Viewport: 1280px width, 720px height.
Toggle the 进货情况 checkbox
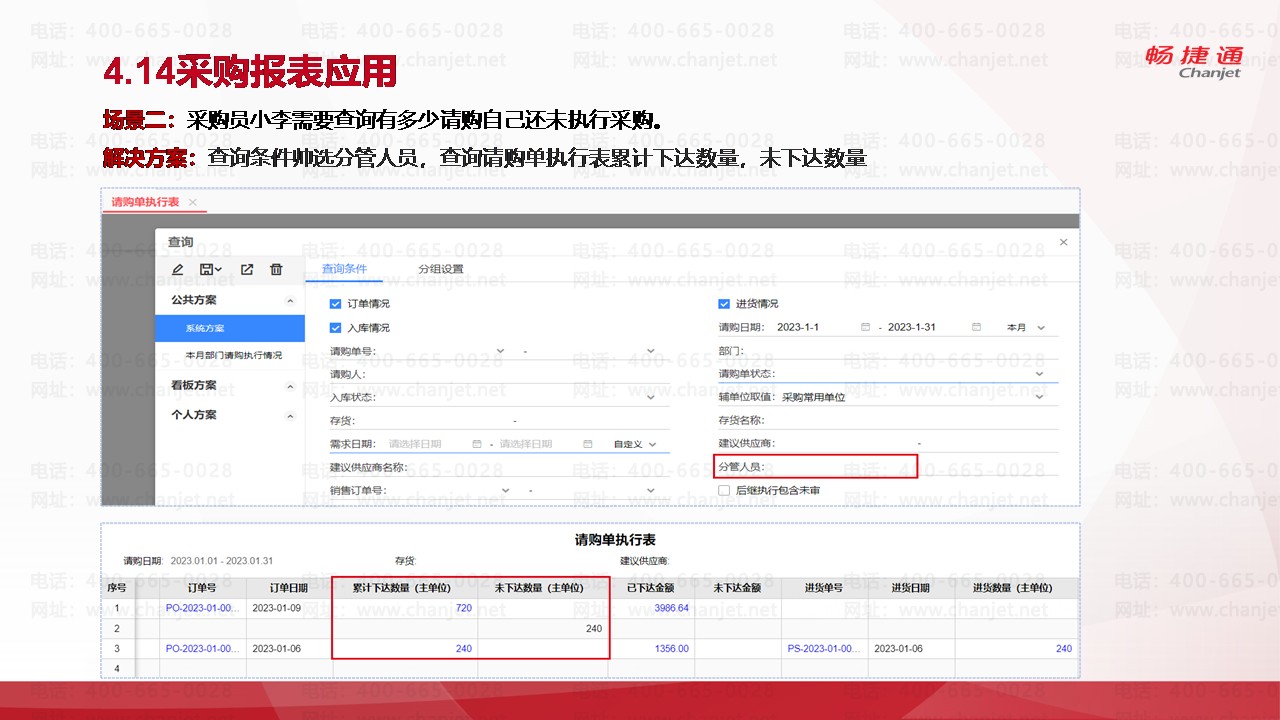pyautogui.click(x=724, y=304)
